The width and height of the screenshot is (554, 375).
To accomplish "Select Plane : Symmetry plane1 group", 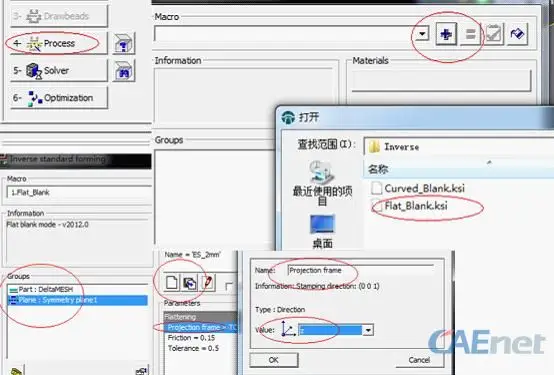I will (77, 300).
